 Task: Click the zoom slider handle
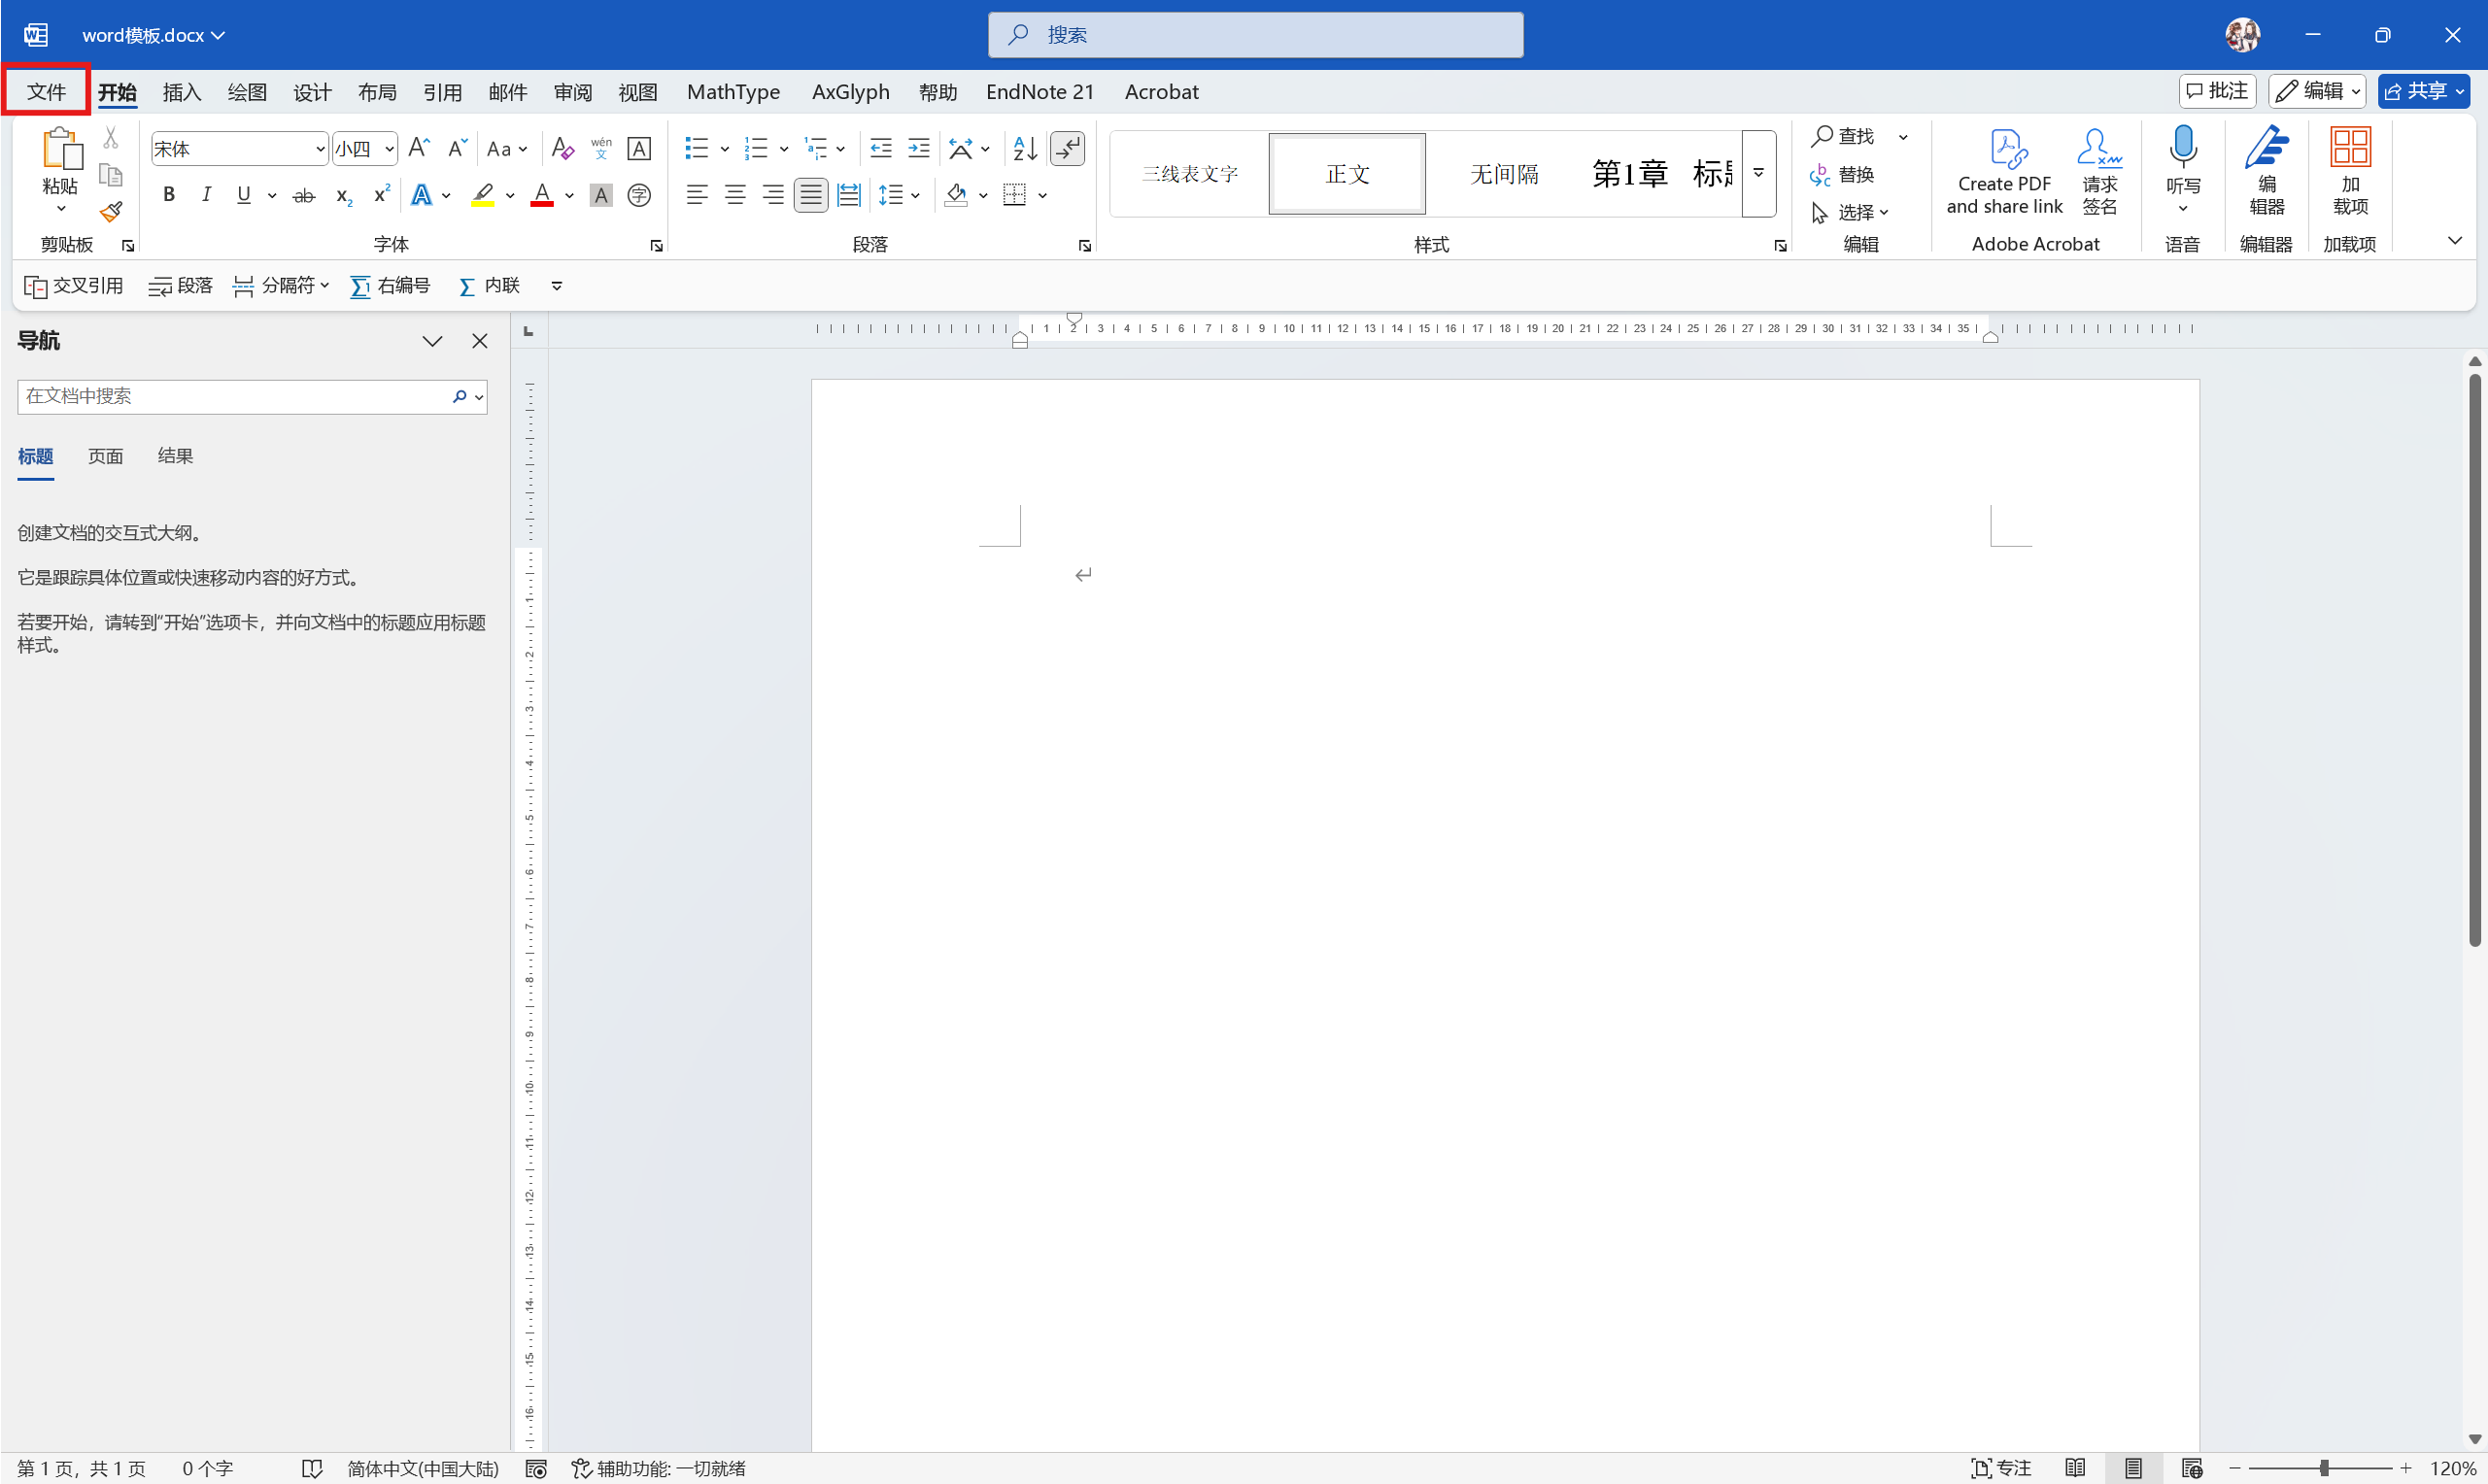pos(2324,1468)
